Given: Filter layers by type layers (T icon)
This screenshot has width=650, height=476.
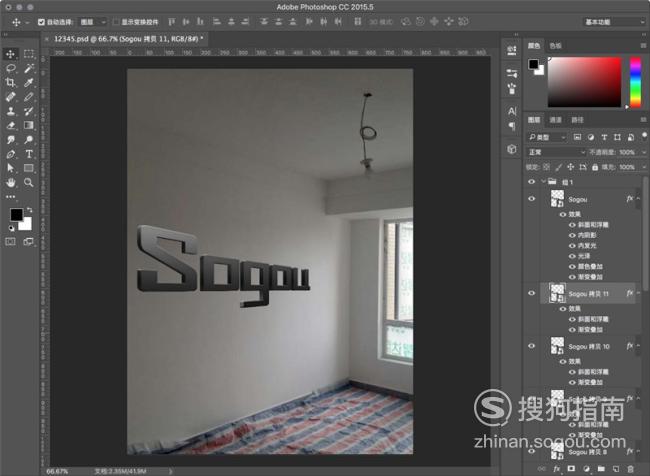Looking at the screenshot, I should tap(604, 137).
